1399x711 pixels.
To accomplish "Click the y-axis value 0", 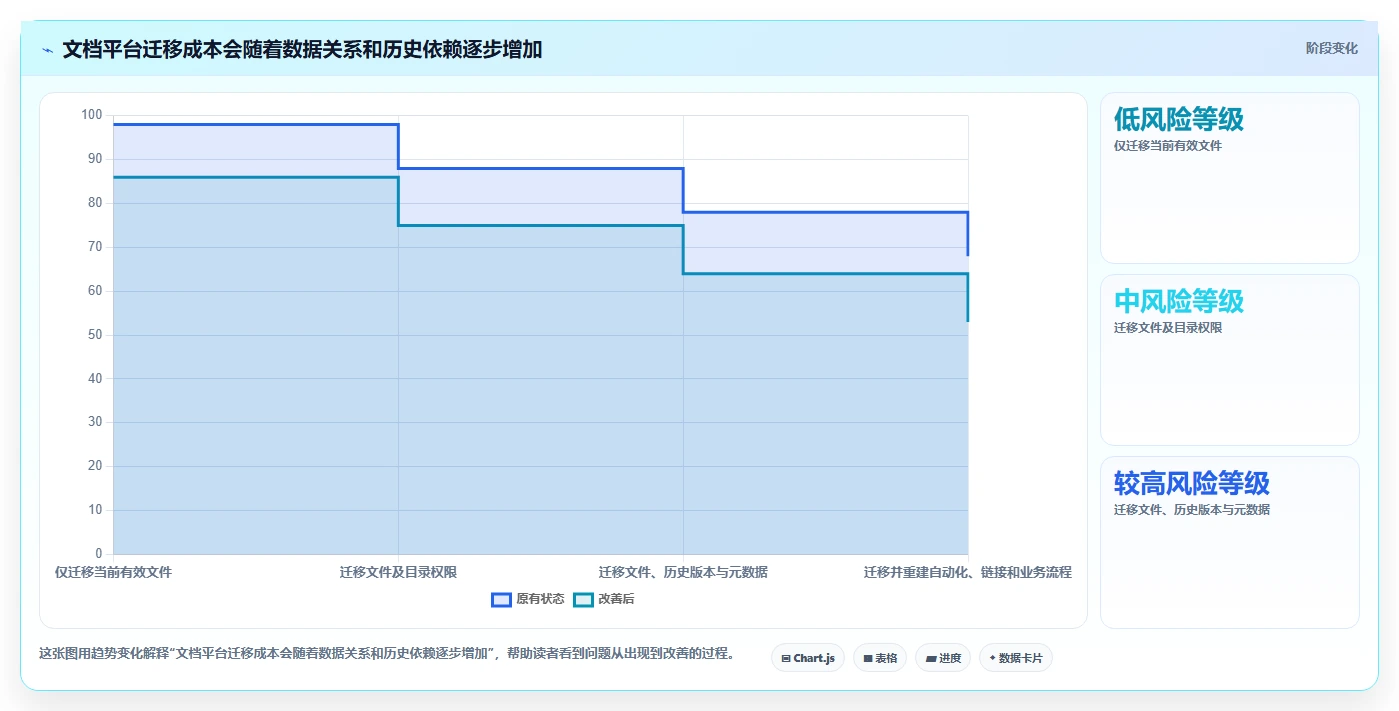I will pyautogui.click(x=99, y=553).
